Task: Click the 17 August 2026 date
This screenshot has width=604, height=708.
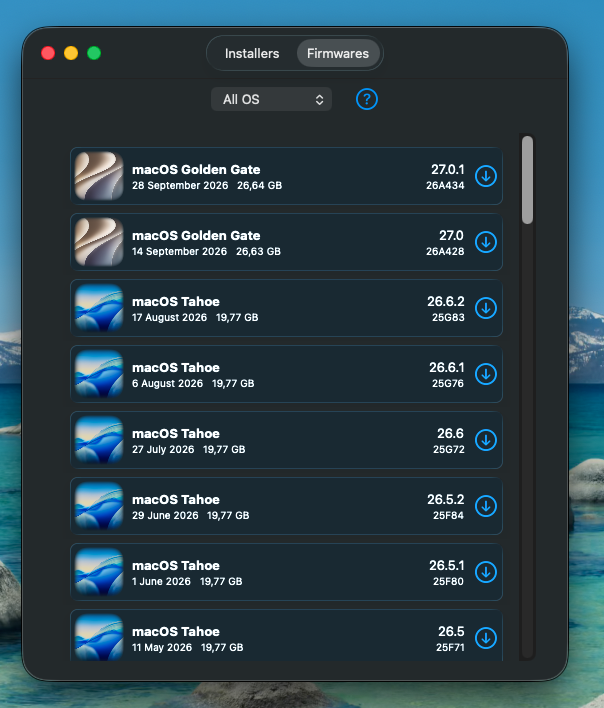Action: 169,317
